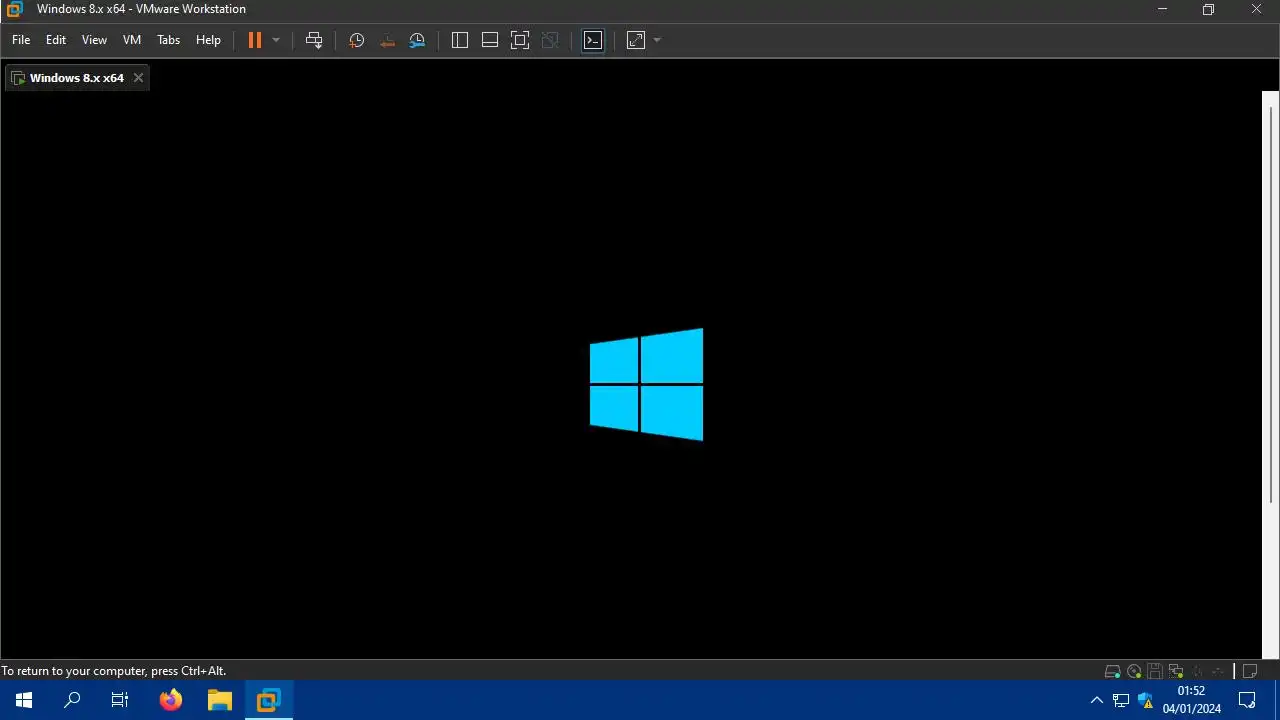The width and height of the screenshot is (1280, 720).
Task: Open the Edit menu
Action: tap(56, 40)
